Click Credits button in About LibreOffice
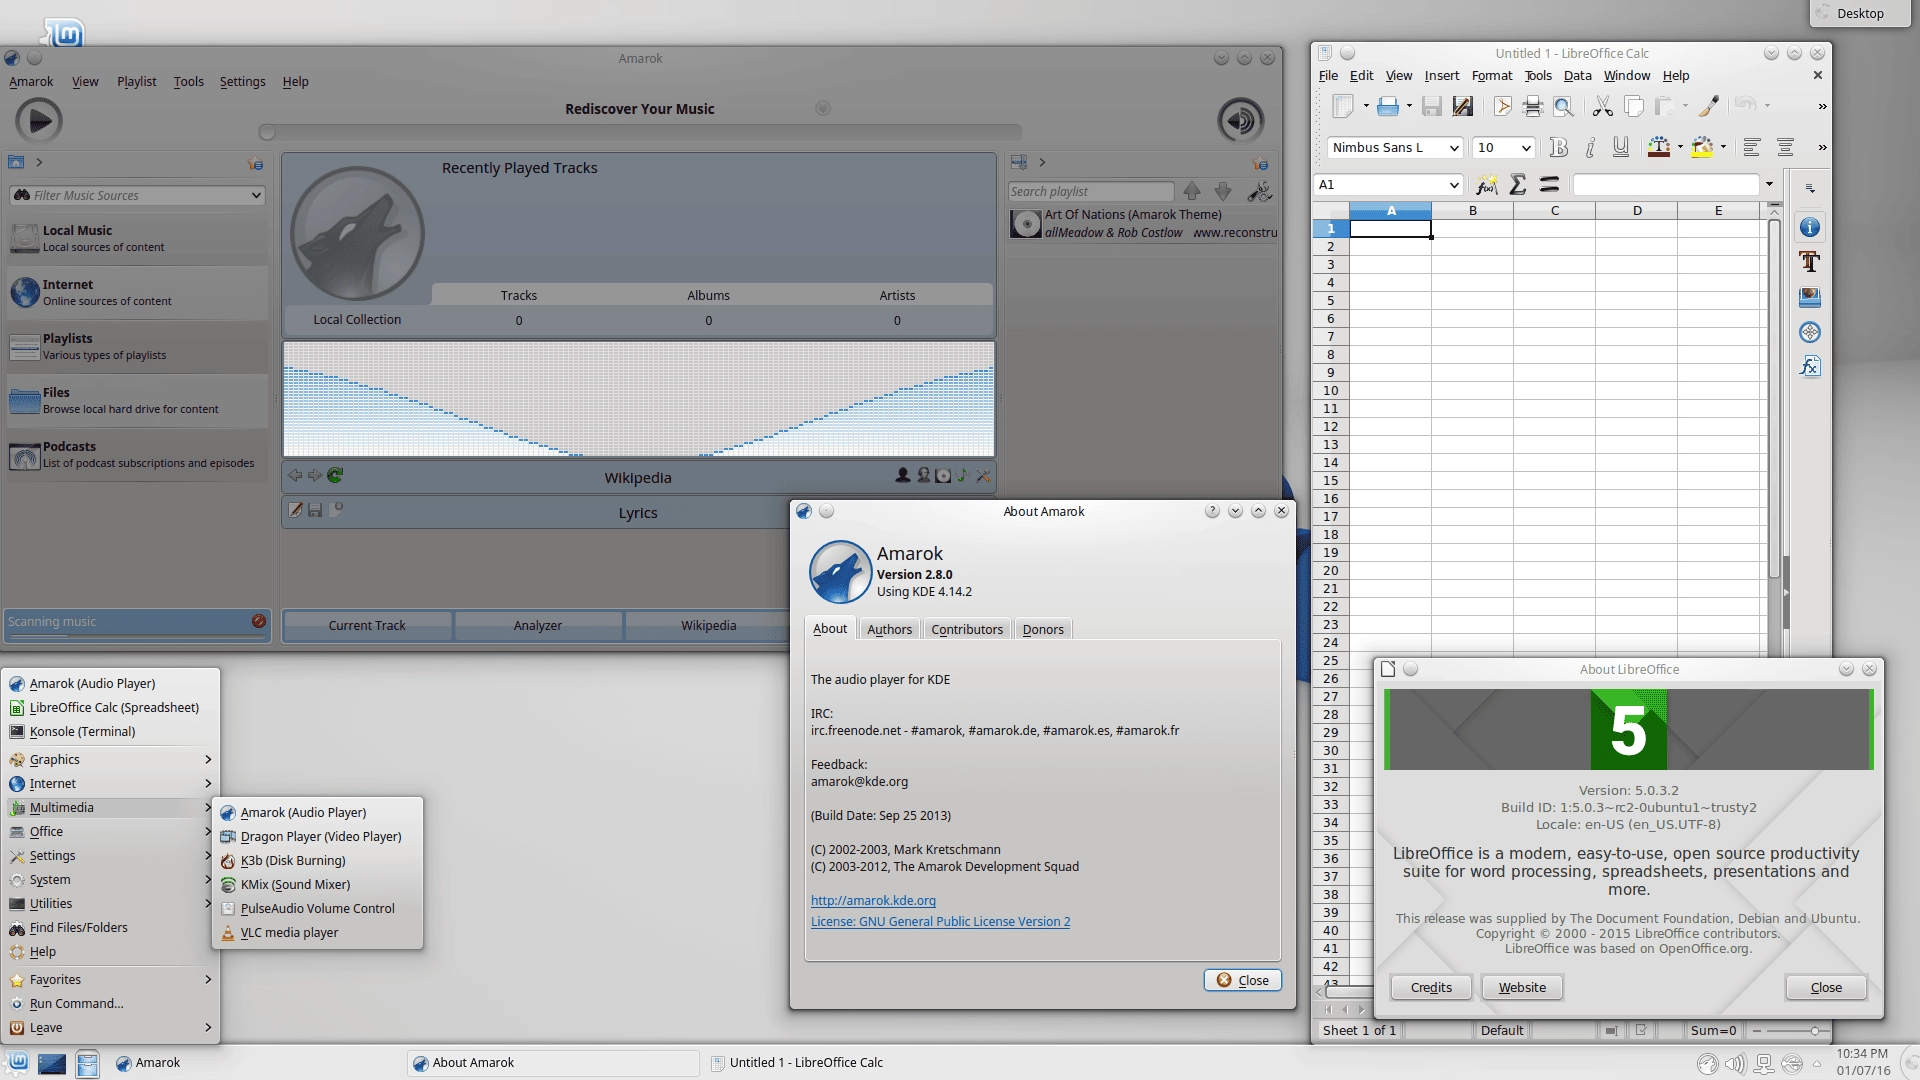Screen dimensions: 1920x1080 tap(1431, 987)
